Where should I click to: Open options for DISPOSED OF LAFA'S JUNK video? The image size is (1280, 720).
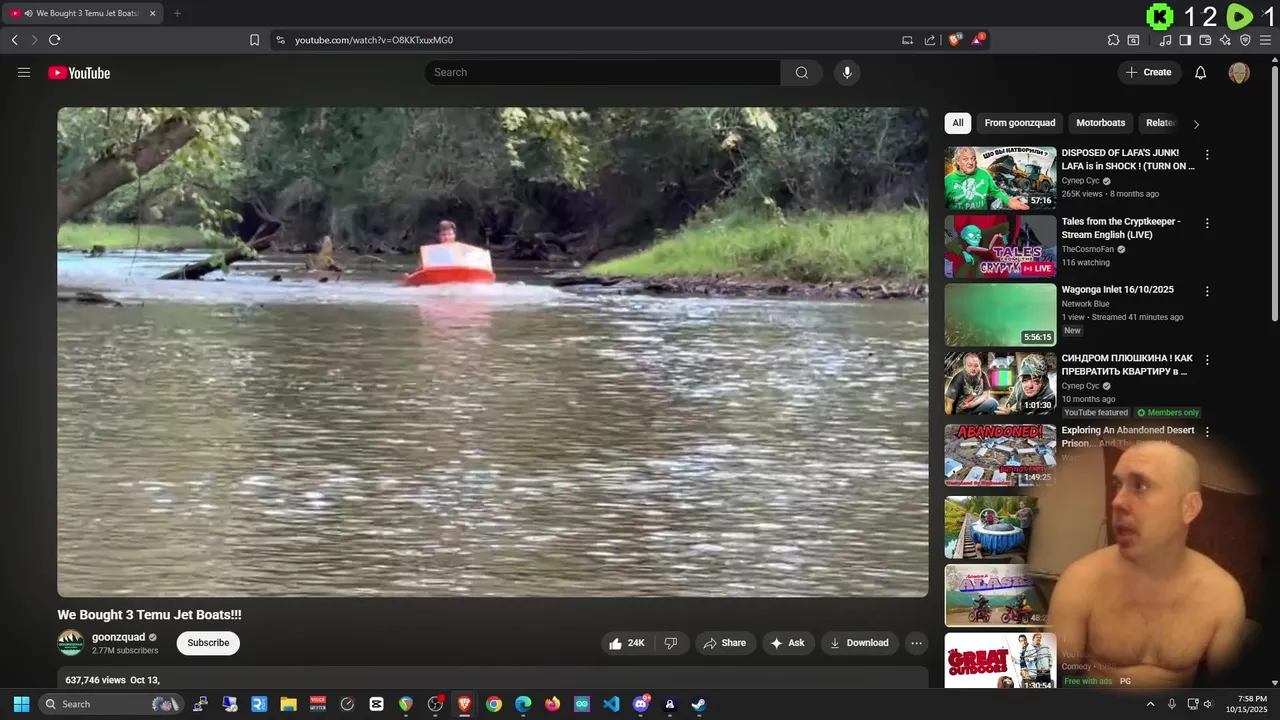coord(1207,155)
